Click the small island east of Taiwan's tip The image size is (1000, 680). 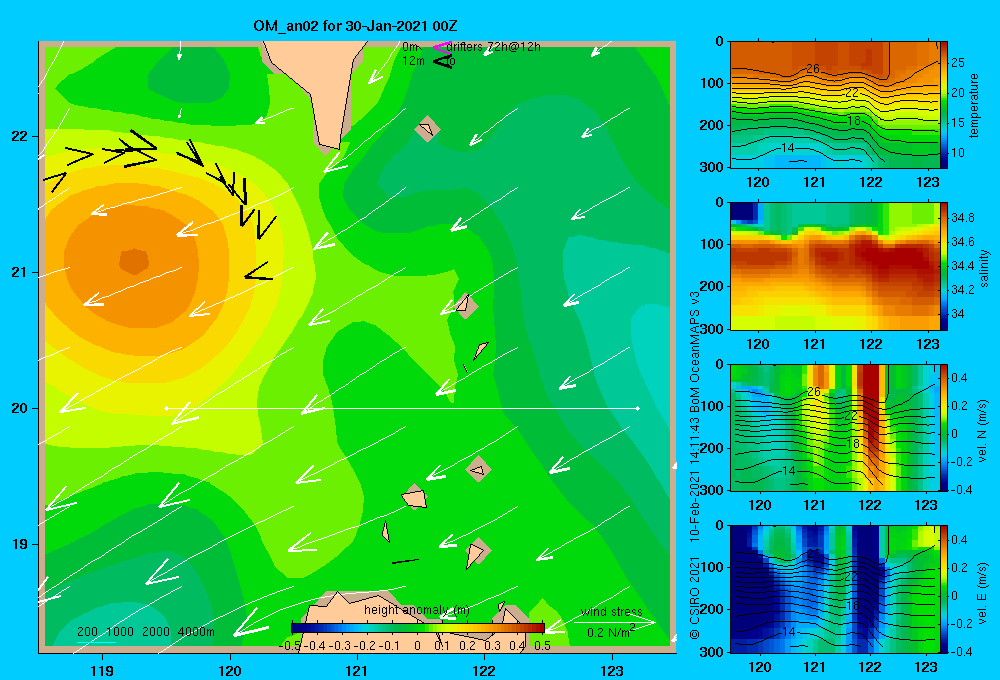[x=427, y=129]
